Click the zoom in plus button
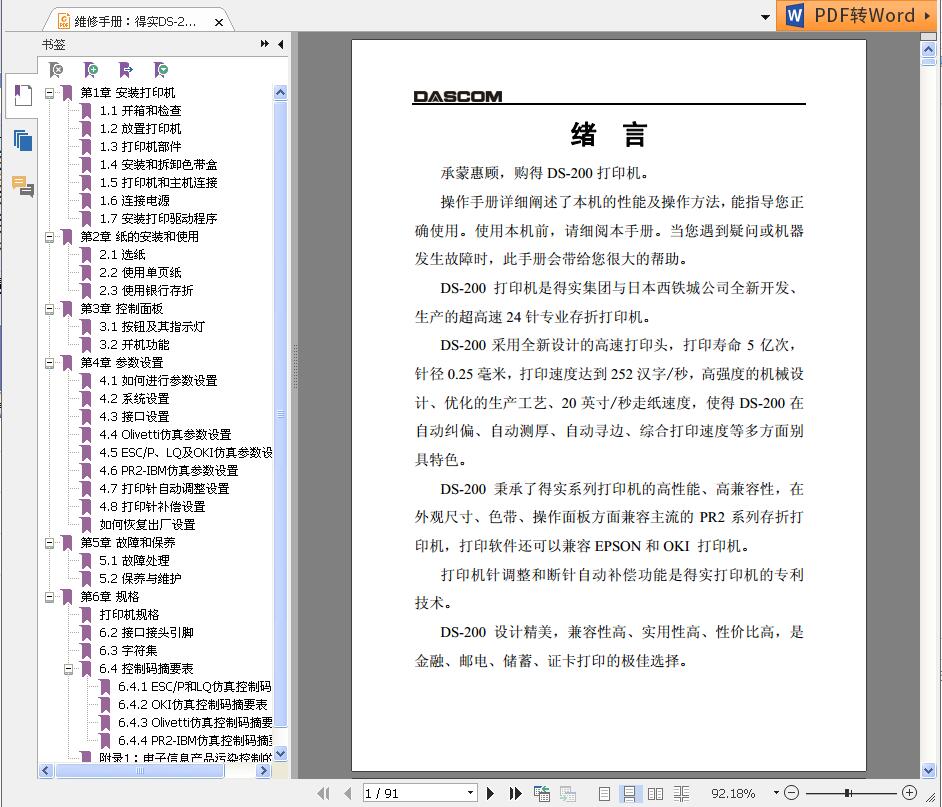 click(910, 793)
